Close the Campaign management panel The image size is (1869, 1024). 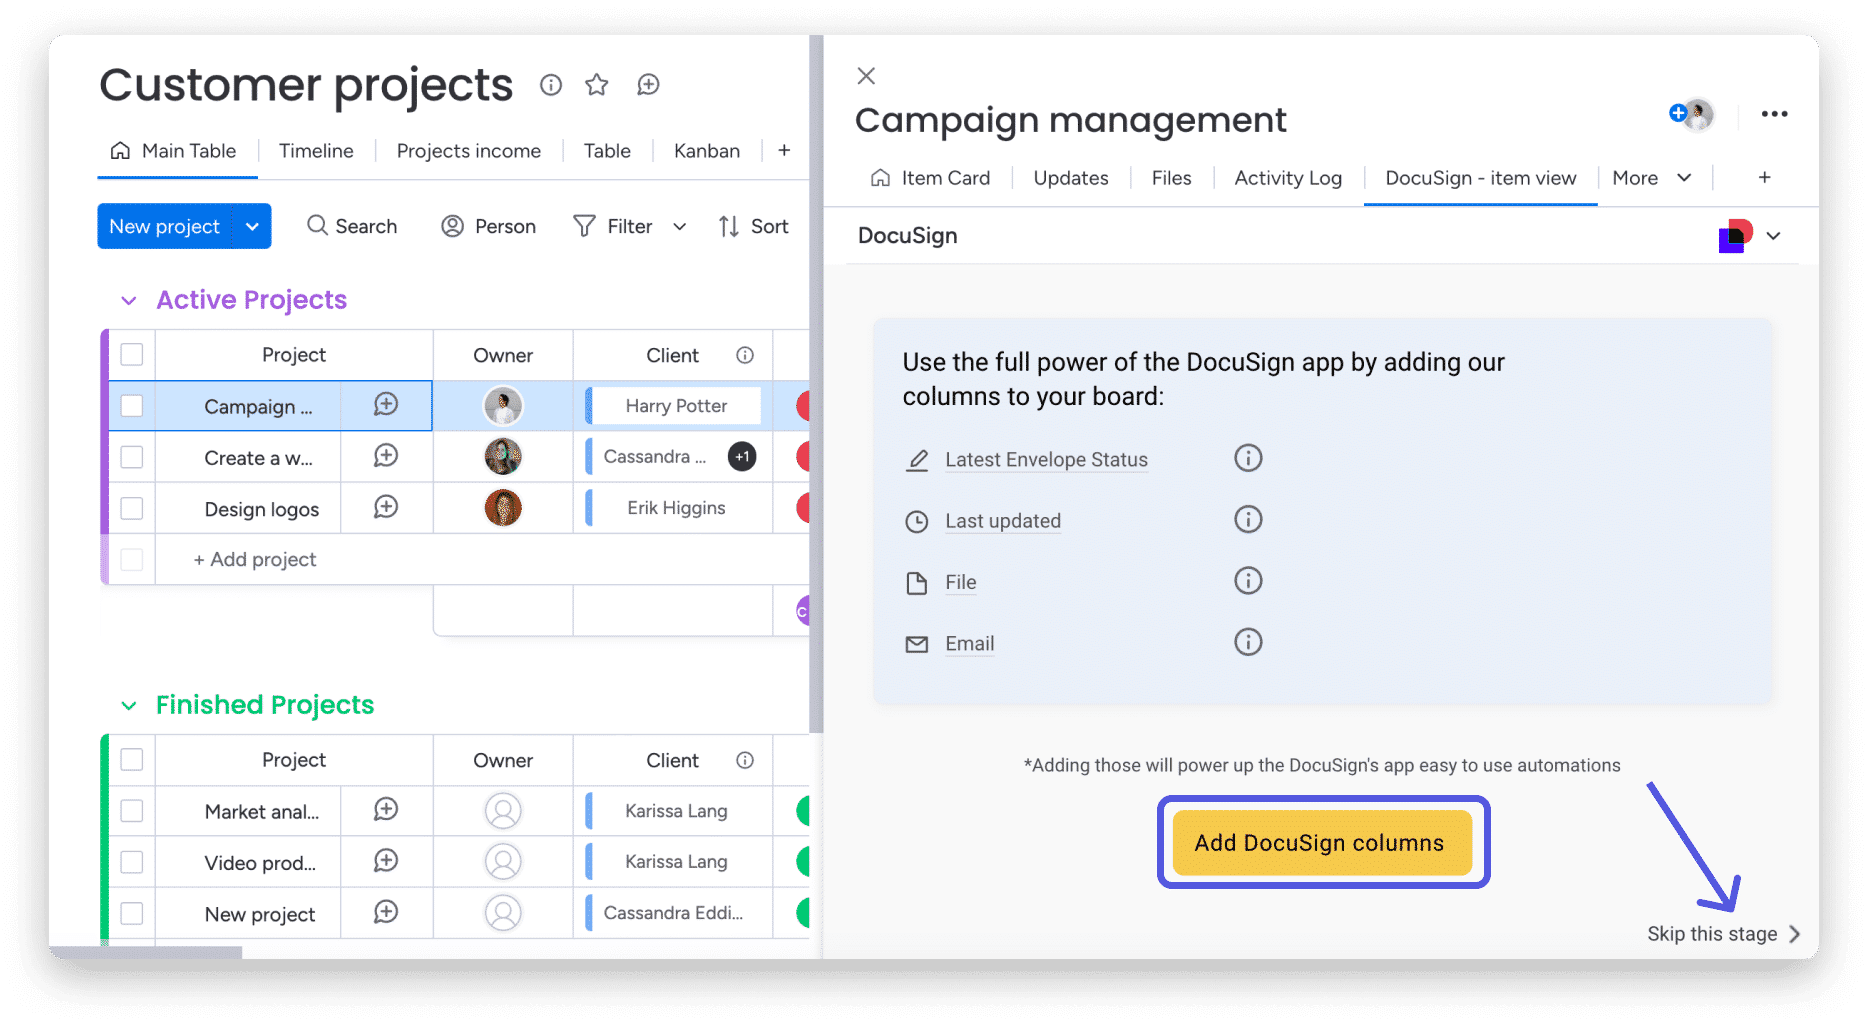pos(866,75)
